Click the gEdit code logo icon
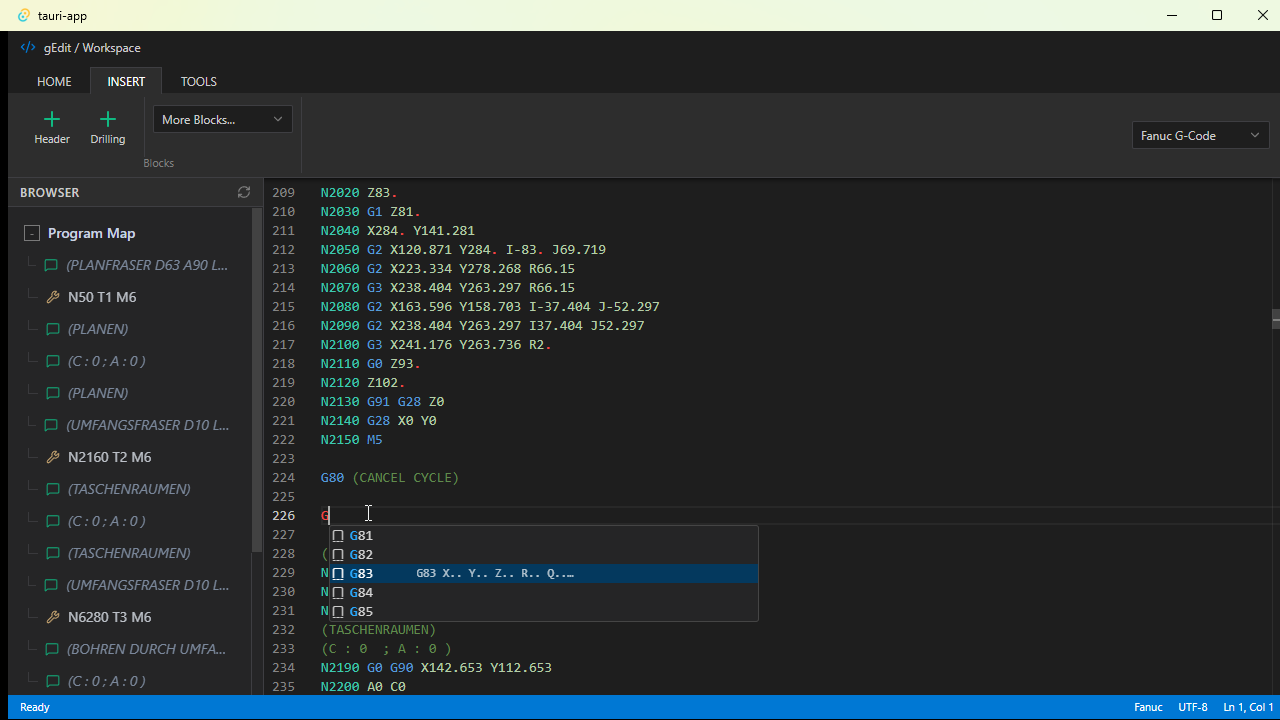The width and height of the screenshot is (1280, 720). pos(28,47)
